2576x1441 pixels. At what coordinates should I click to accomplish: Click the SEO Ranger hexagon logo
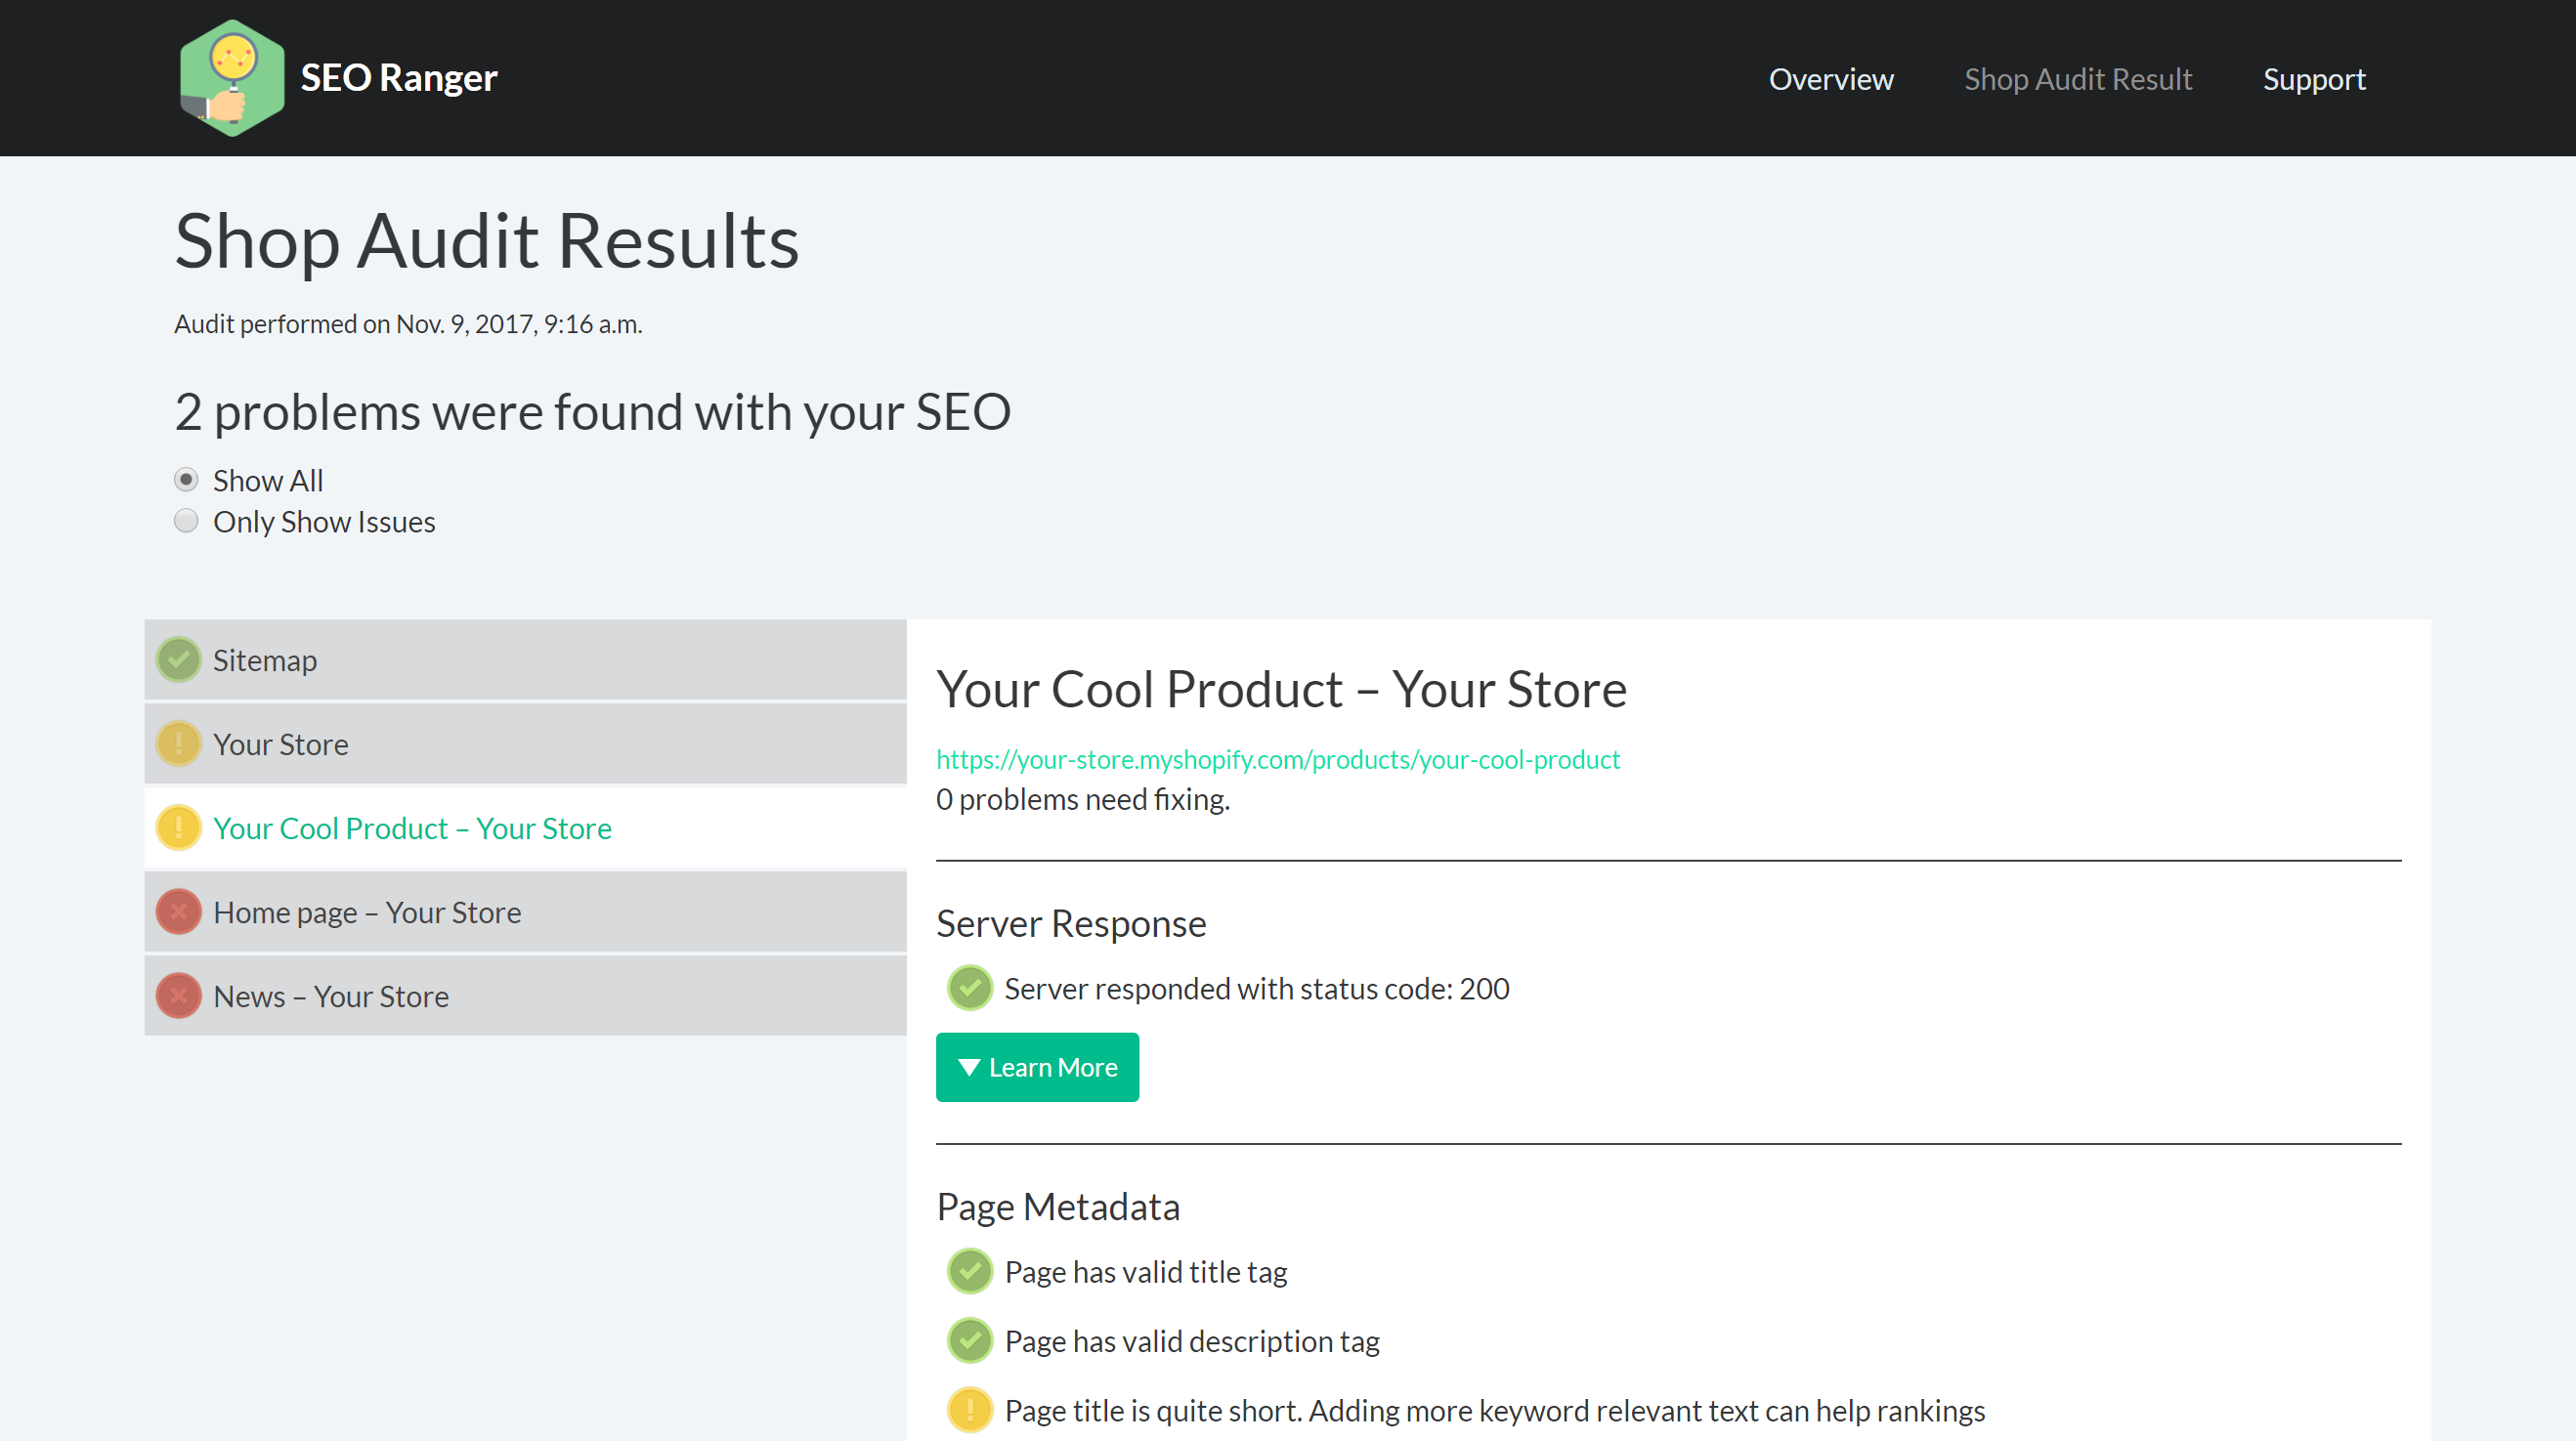click(231, 78)
